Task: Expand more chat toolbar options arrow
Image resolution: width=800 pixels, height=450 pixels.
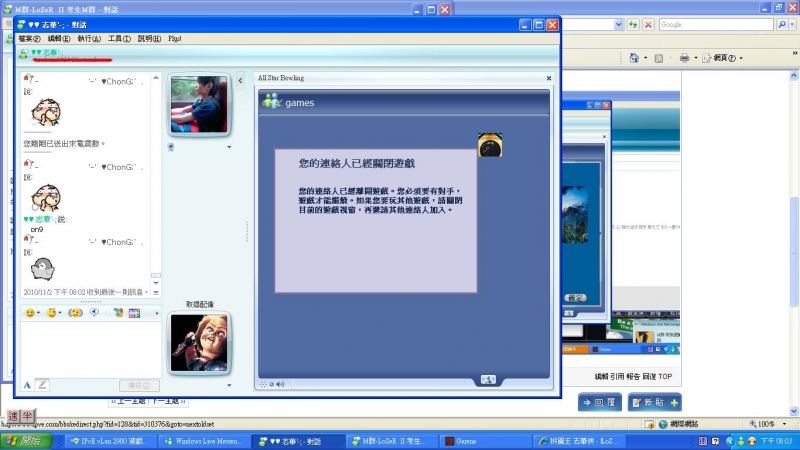Action: tap(157, 313)
